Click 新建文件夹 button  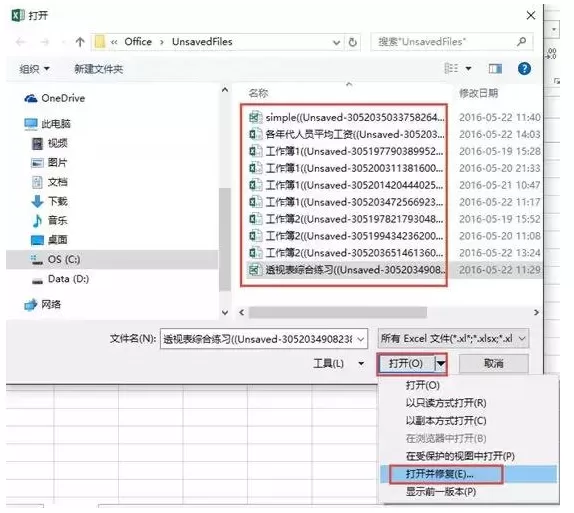[x=98, y=69]
